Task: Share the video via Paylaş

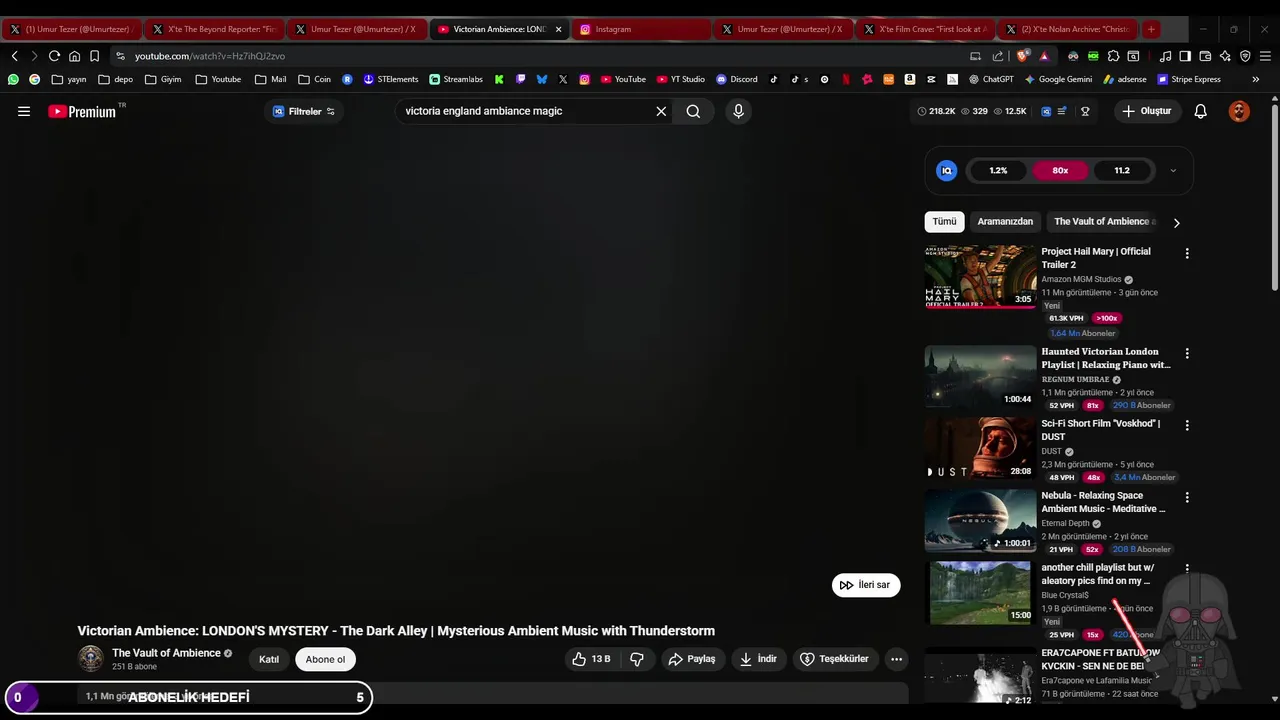Action: point(692,659)
